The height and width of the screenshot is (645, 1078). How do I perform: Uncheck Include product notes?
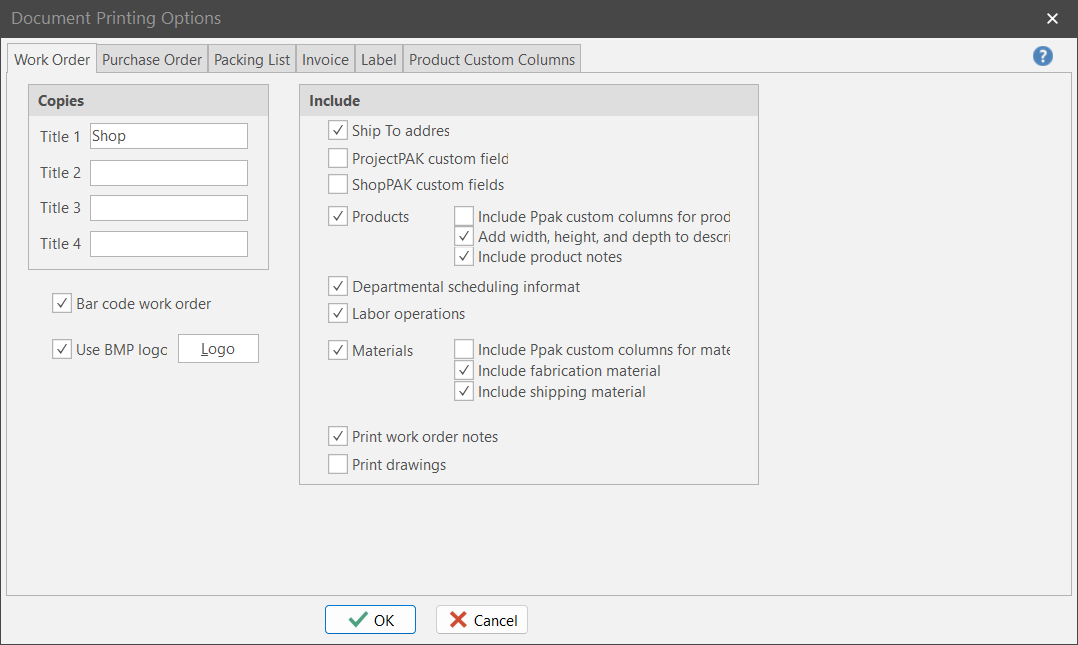464,257
